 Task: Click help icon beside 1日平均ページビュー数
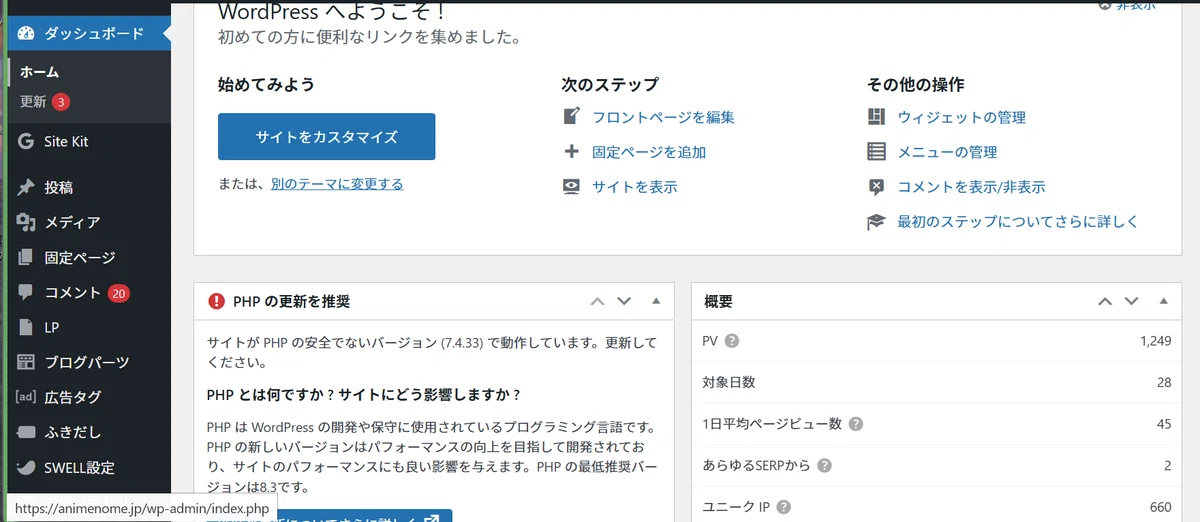coord(856,424)
